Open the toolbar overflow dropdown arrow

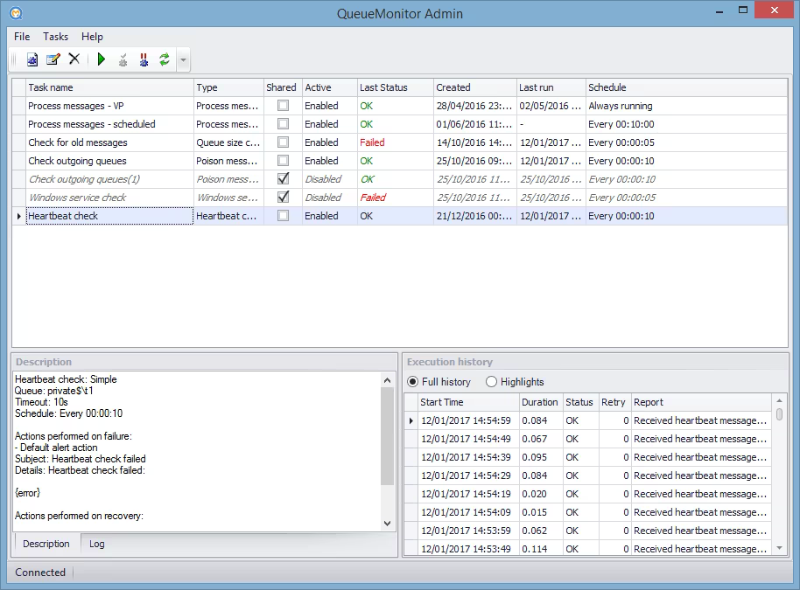[183, 60]
